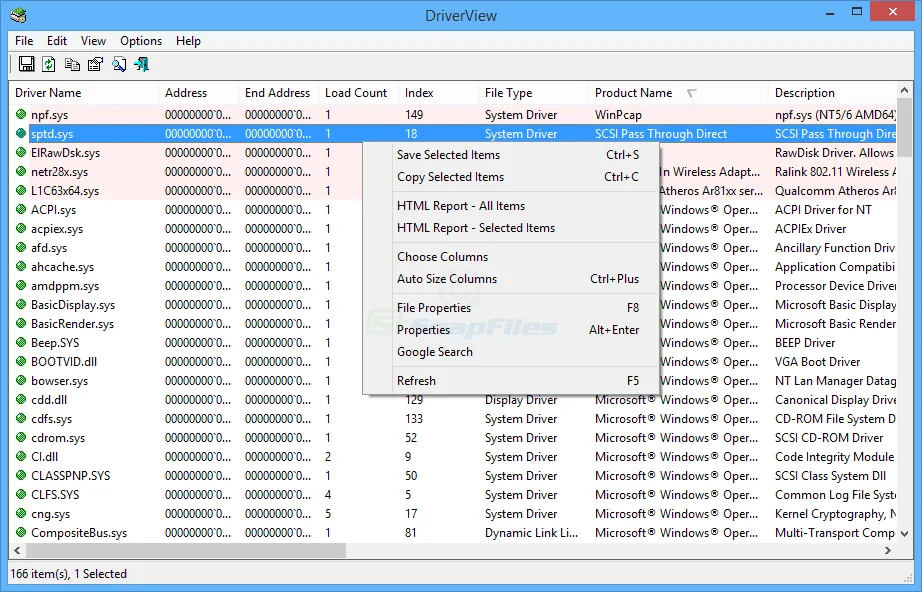922x592 pixels.
Task: Select Auto Size Columns menu entry
Action: [510, 279]
